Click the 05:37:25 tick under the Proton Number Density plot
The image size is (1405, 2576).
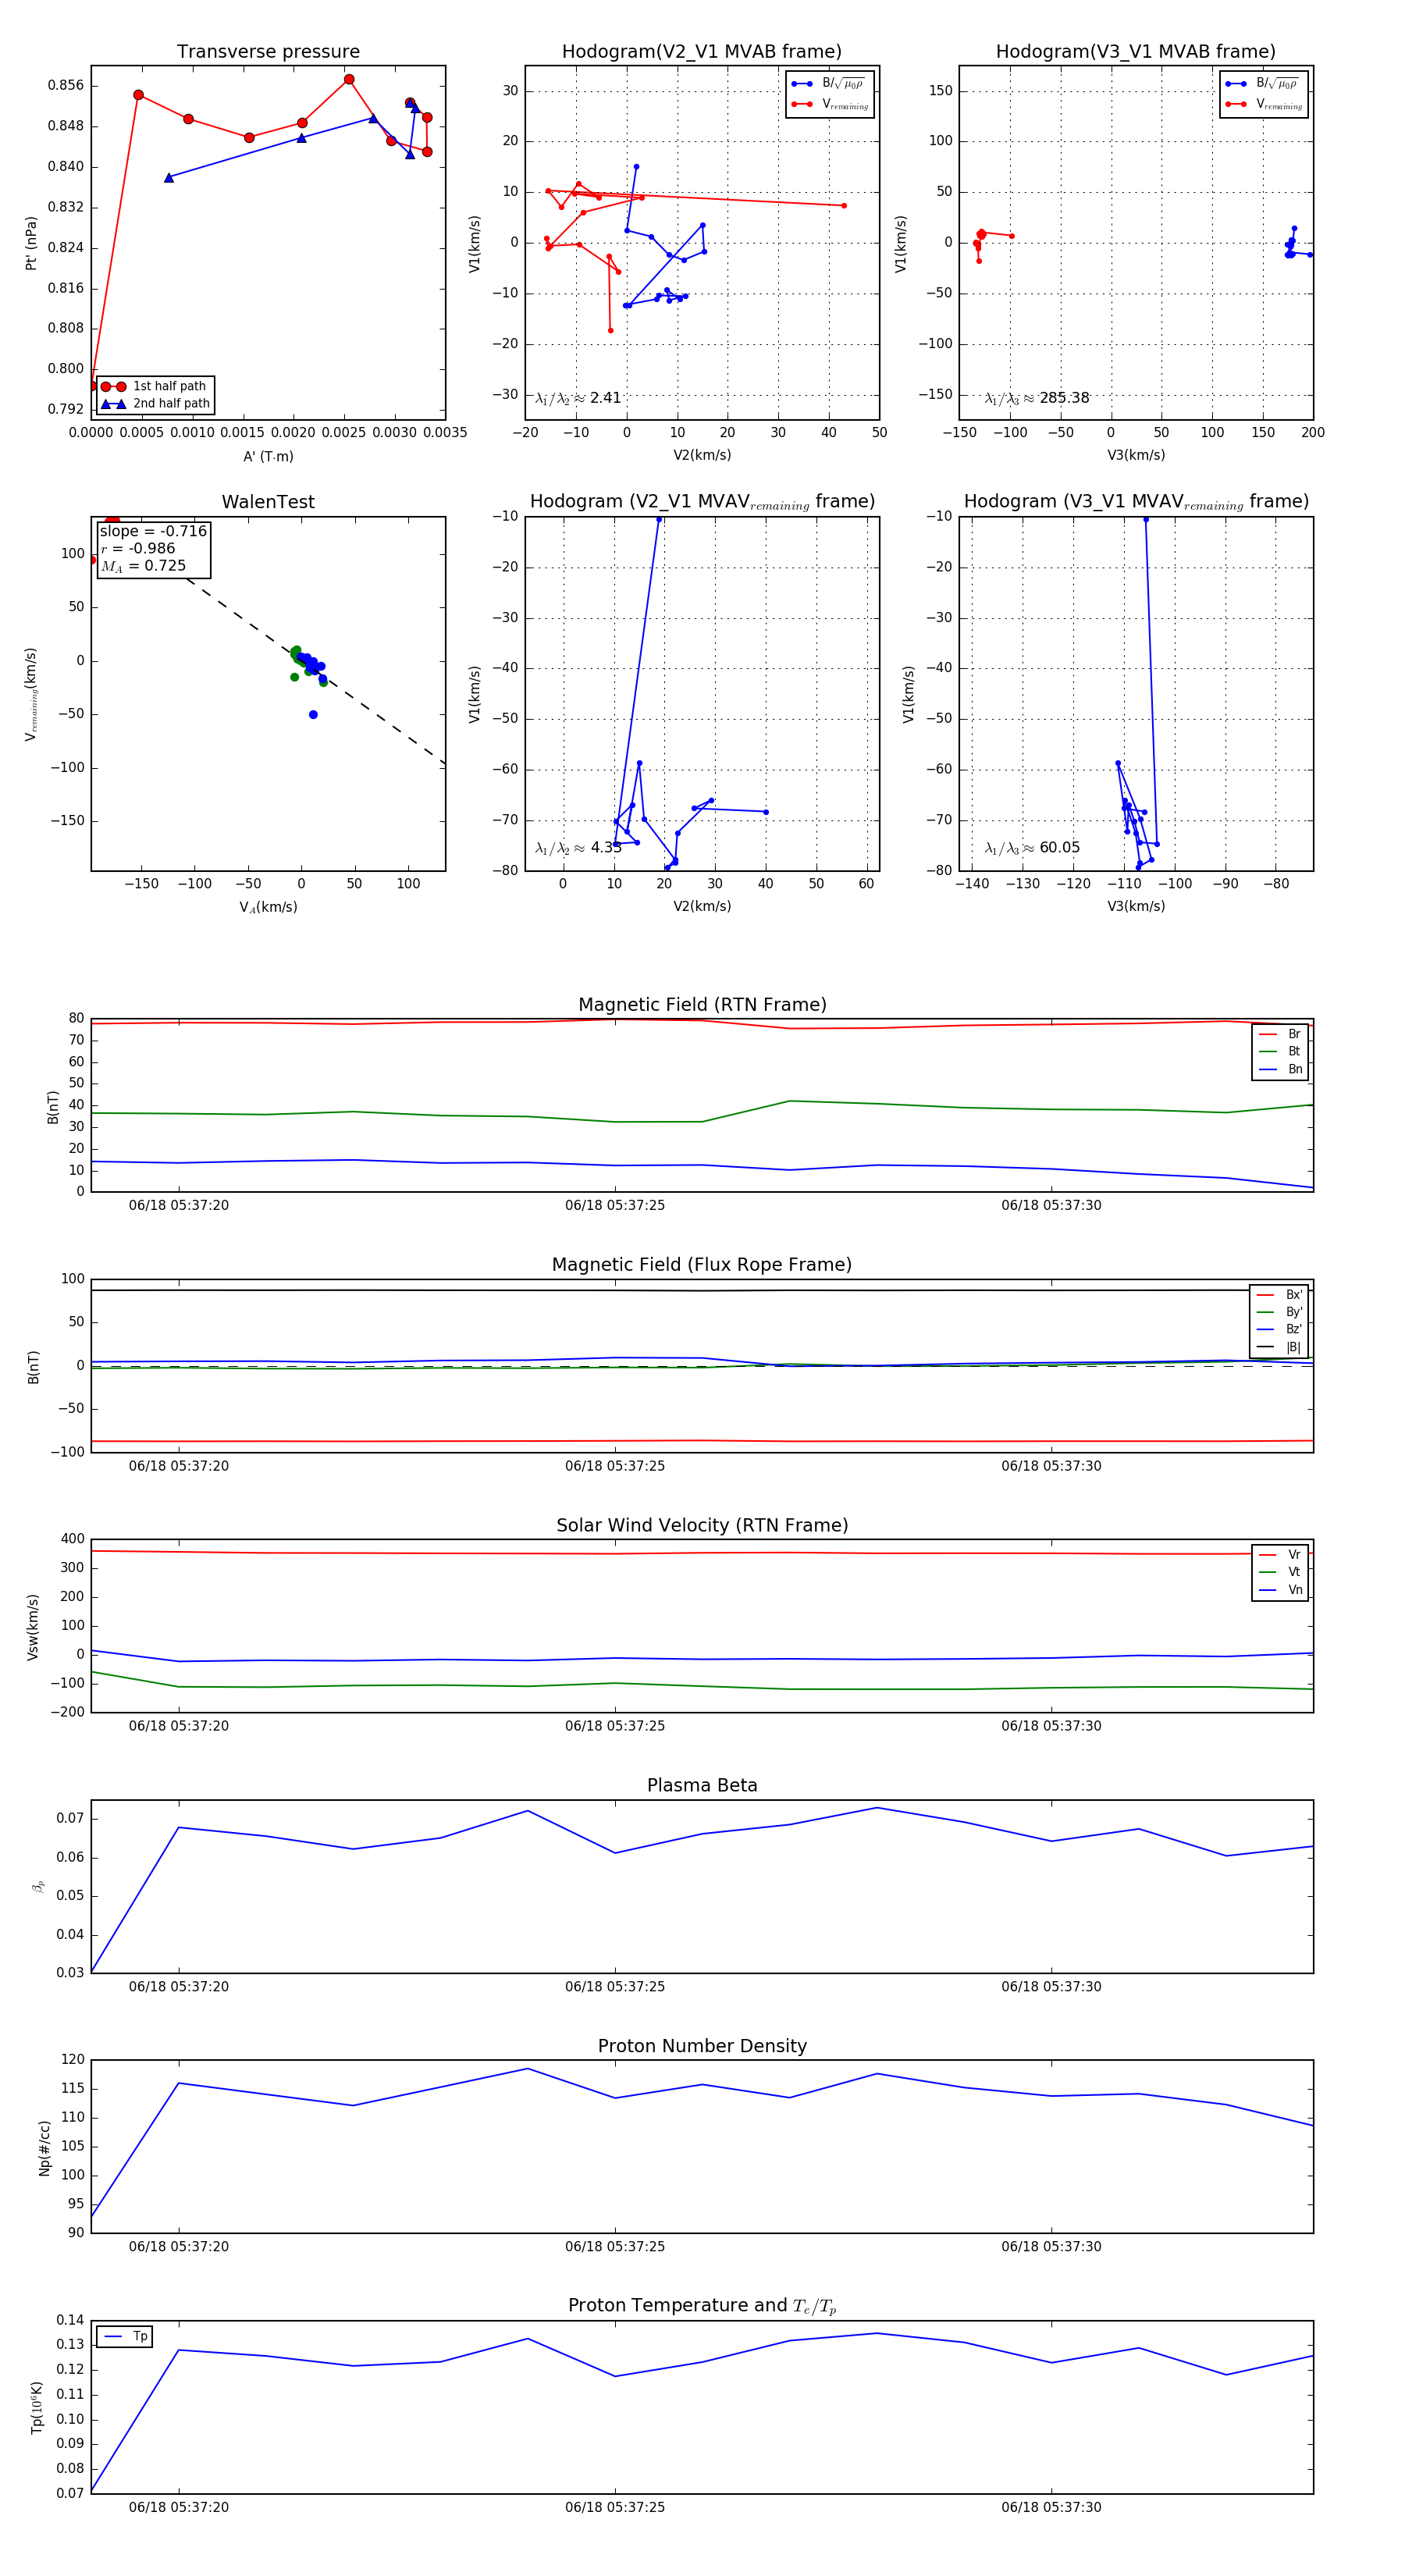pos(614,2247)
